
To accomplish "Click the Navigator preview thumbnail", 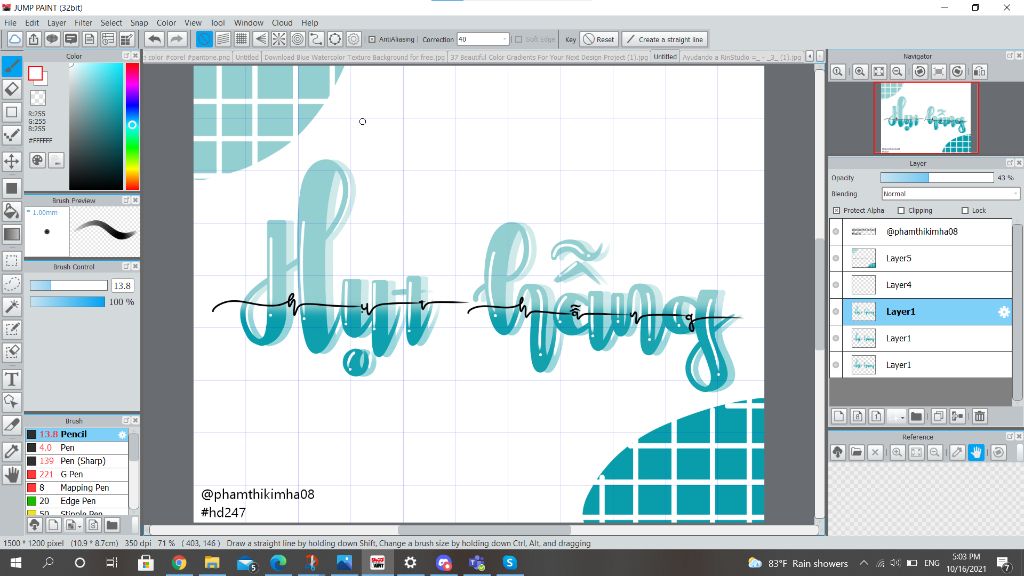I will pyautogui.click(x=926, y=118).
